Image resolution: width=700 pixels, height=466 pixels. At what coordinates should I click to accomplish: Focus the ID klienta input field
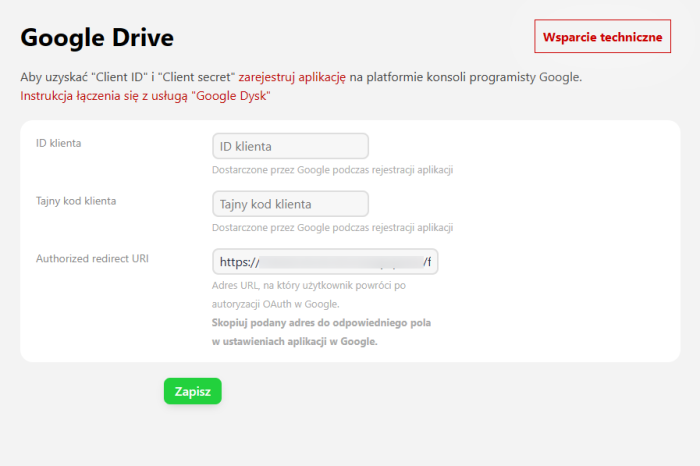(x=290, y=146)
